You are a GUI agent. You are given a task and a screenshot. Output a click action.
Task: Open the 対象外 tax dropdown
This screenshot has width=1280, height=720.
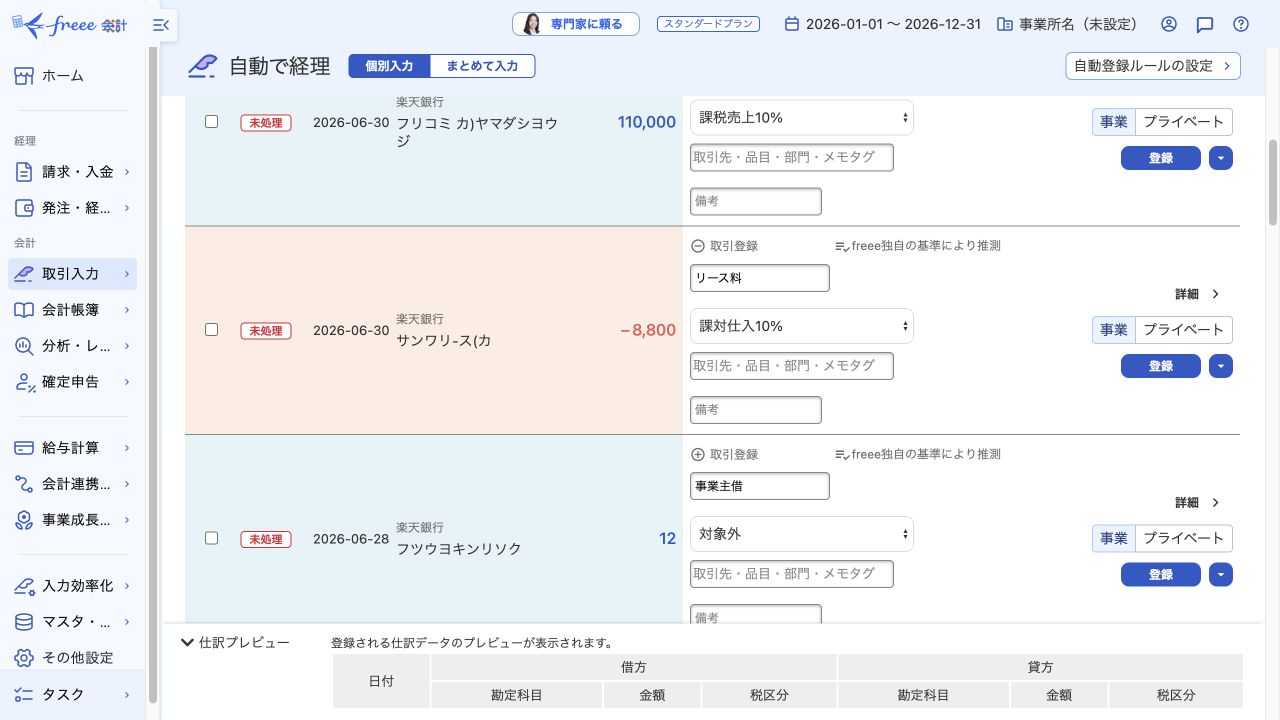tap(802, 534)
